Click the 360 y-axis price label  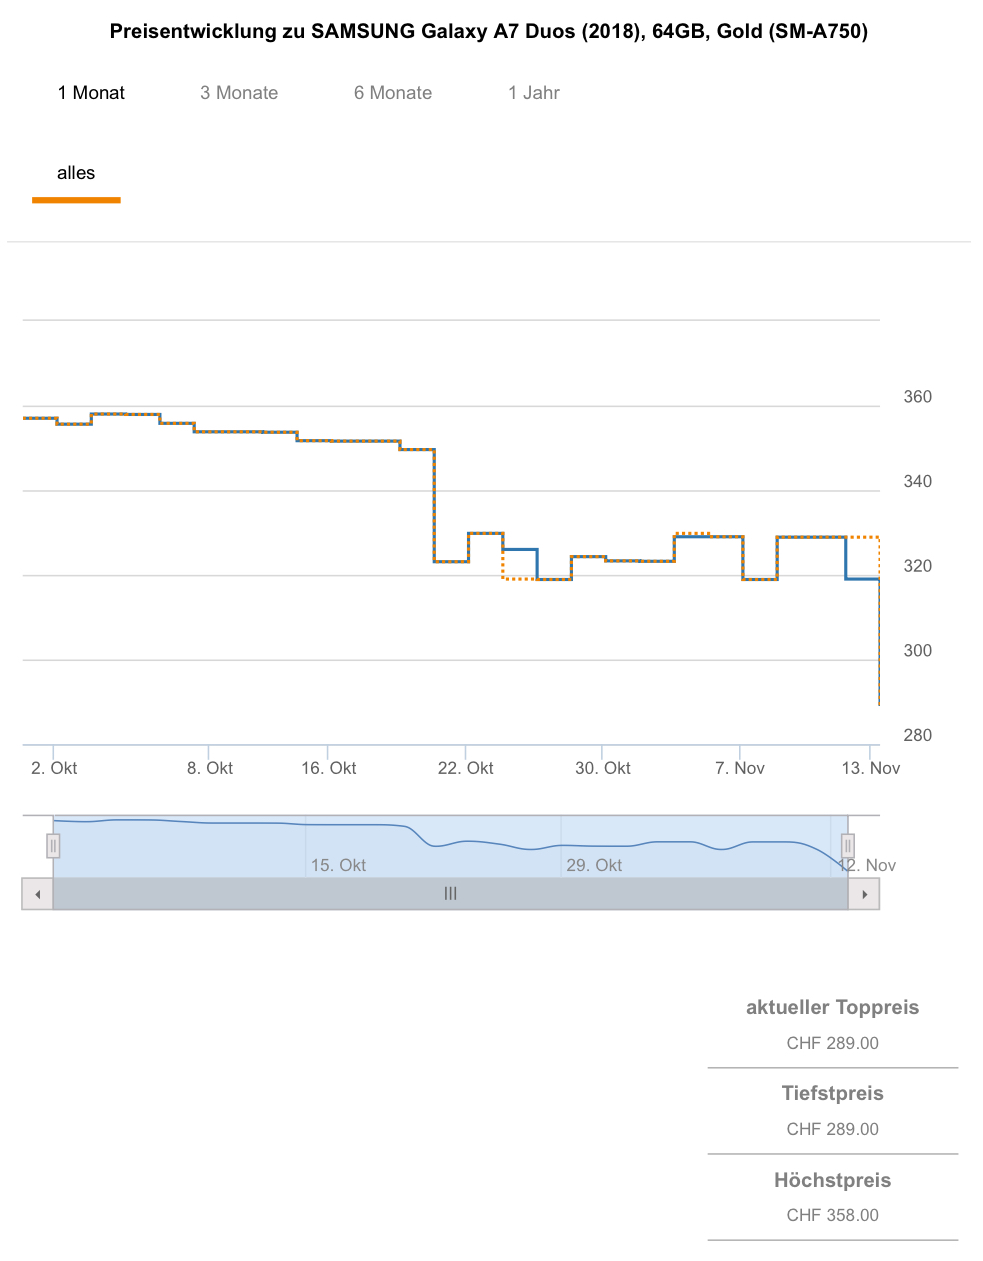click(917, 397)
